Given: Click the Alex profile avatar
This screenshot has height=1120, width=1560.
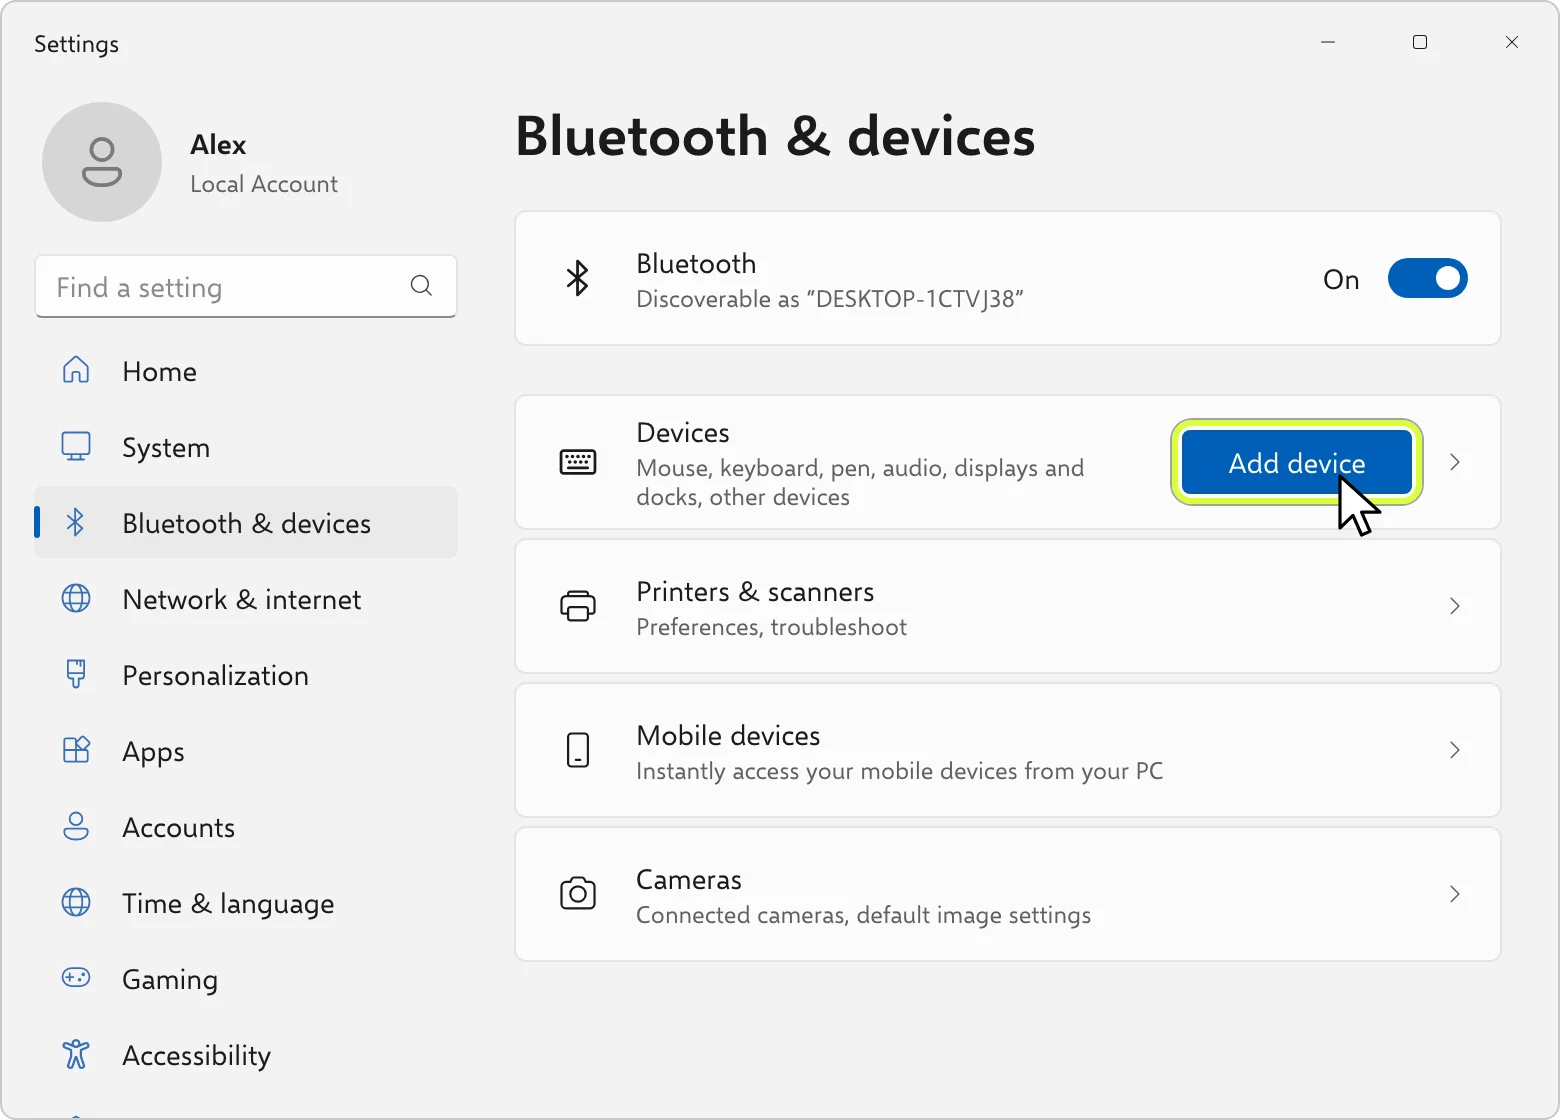Looking at the screenshot, I should point(102,162).
